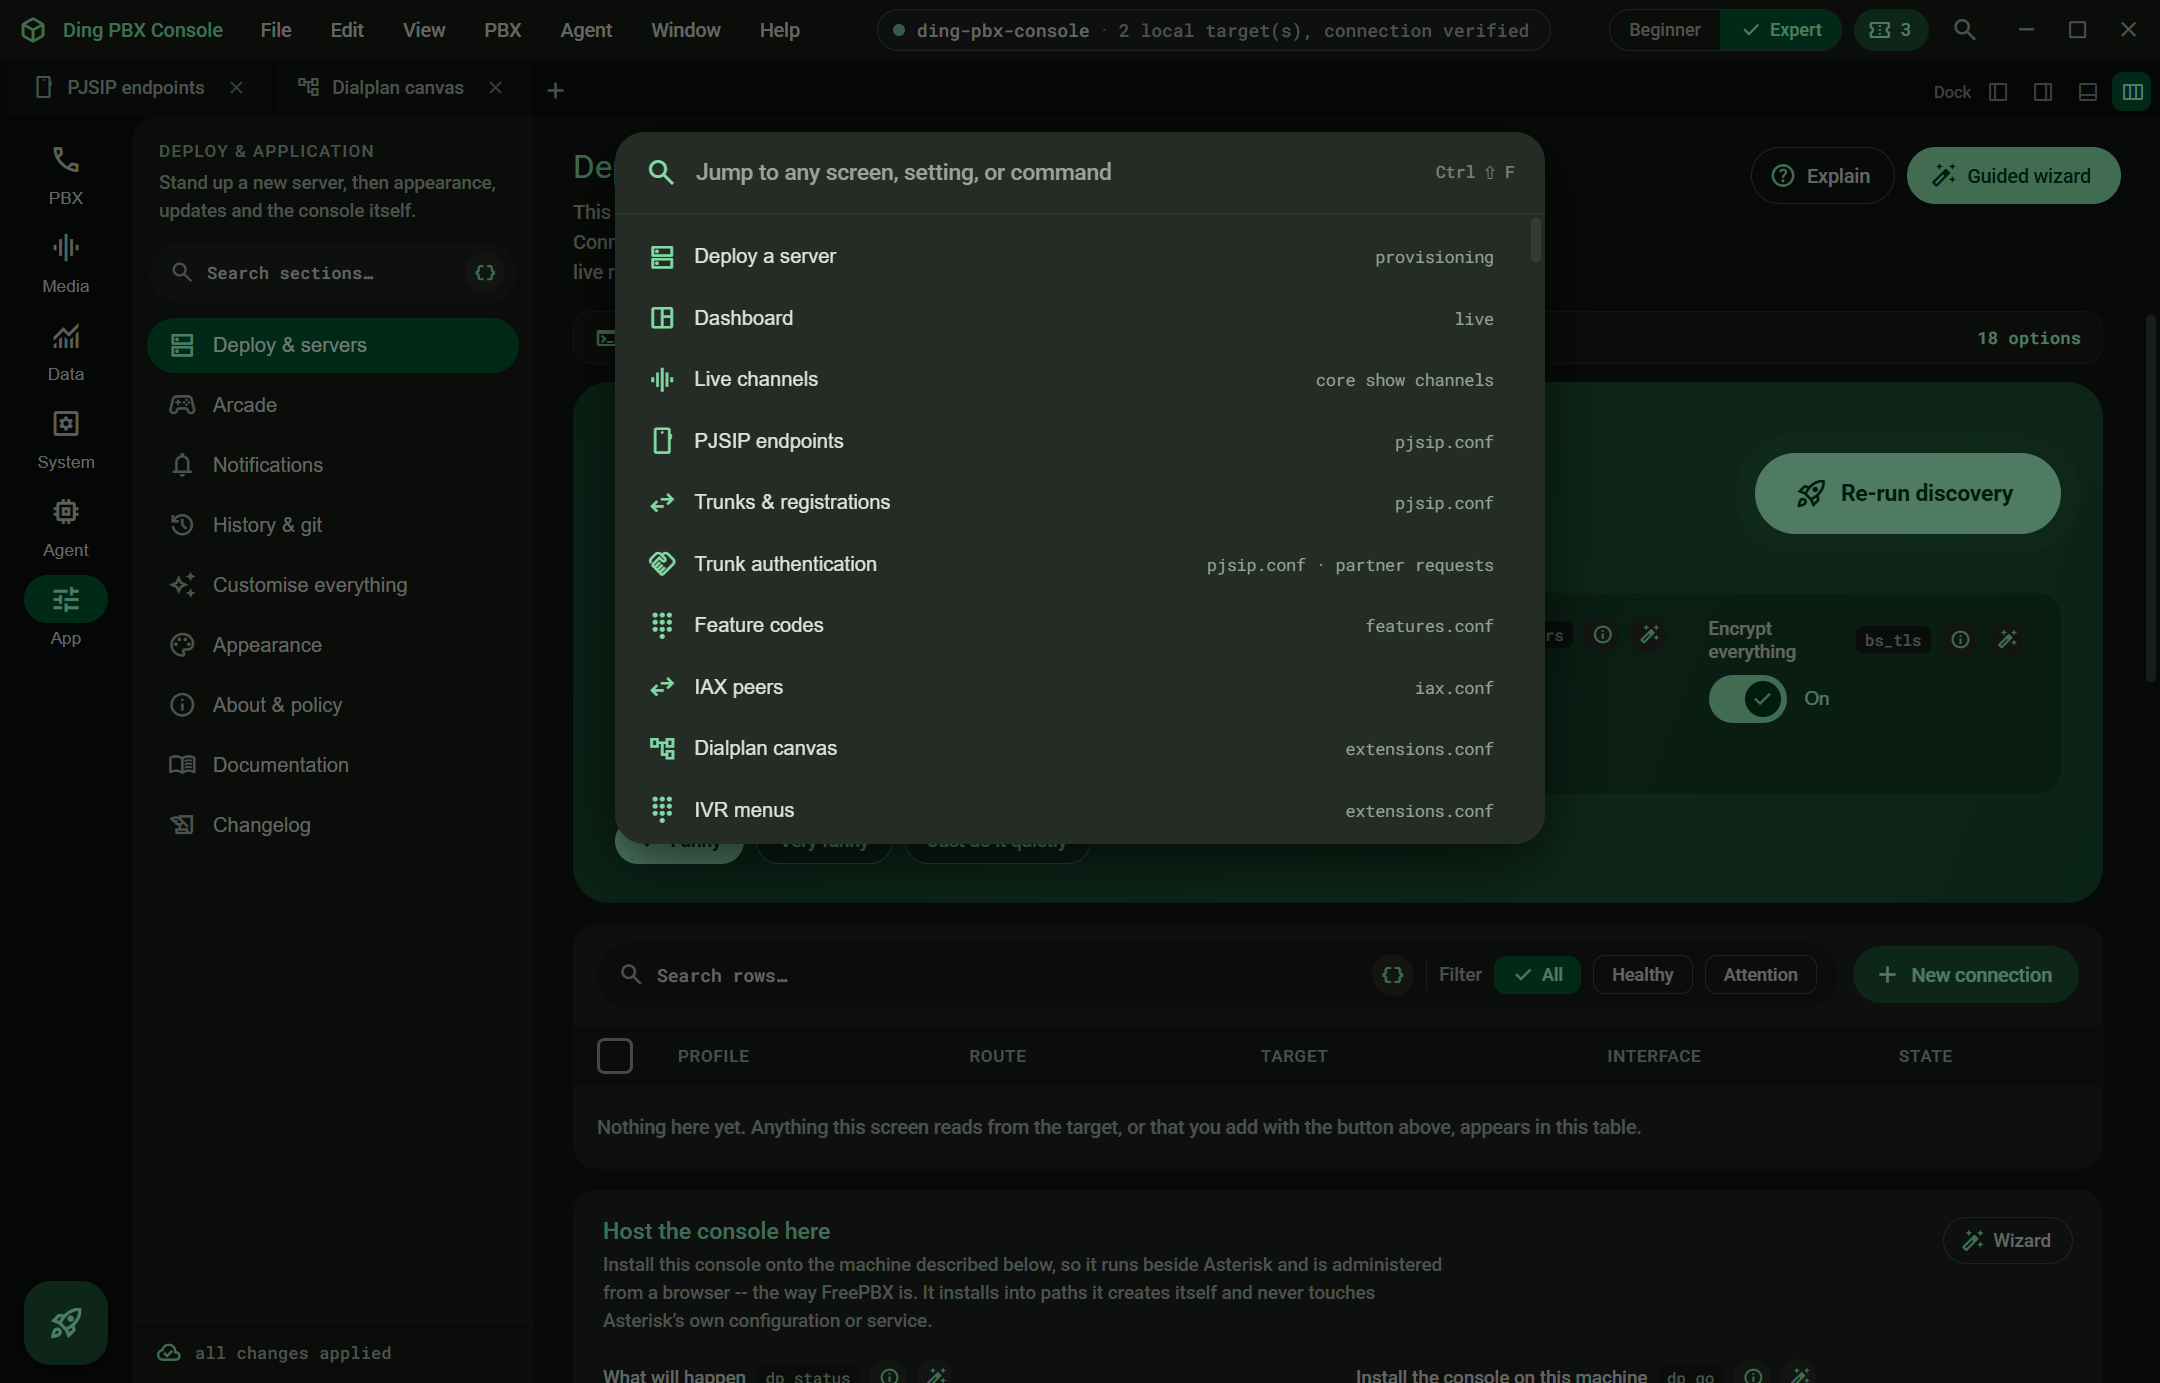Open the Window menu
This screenshot has width=2160, height=1383.
[x=686, y=30]
